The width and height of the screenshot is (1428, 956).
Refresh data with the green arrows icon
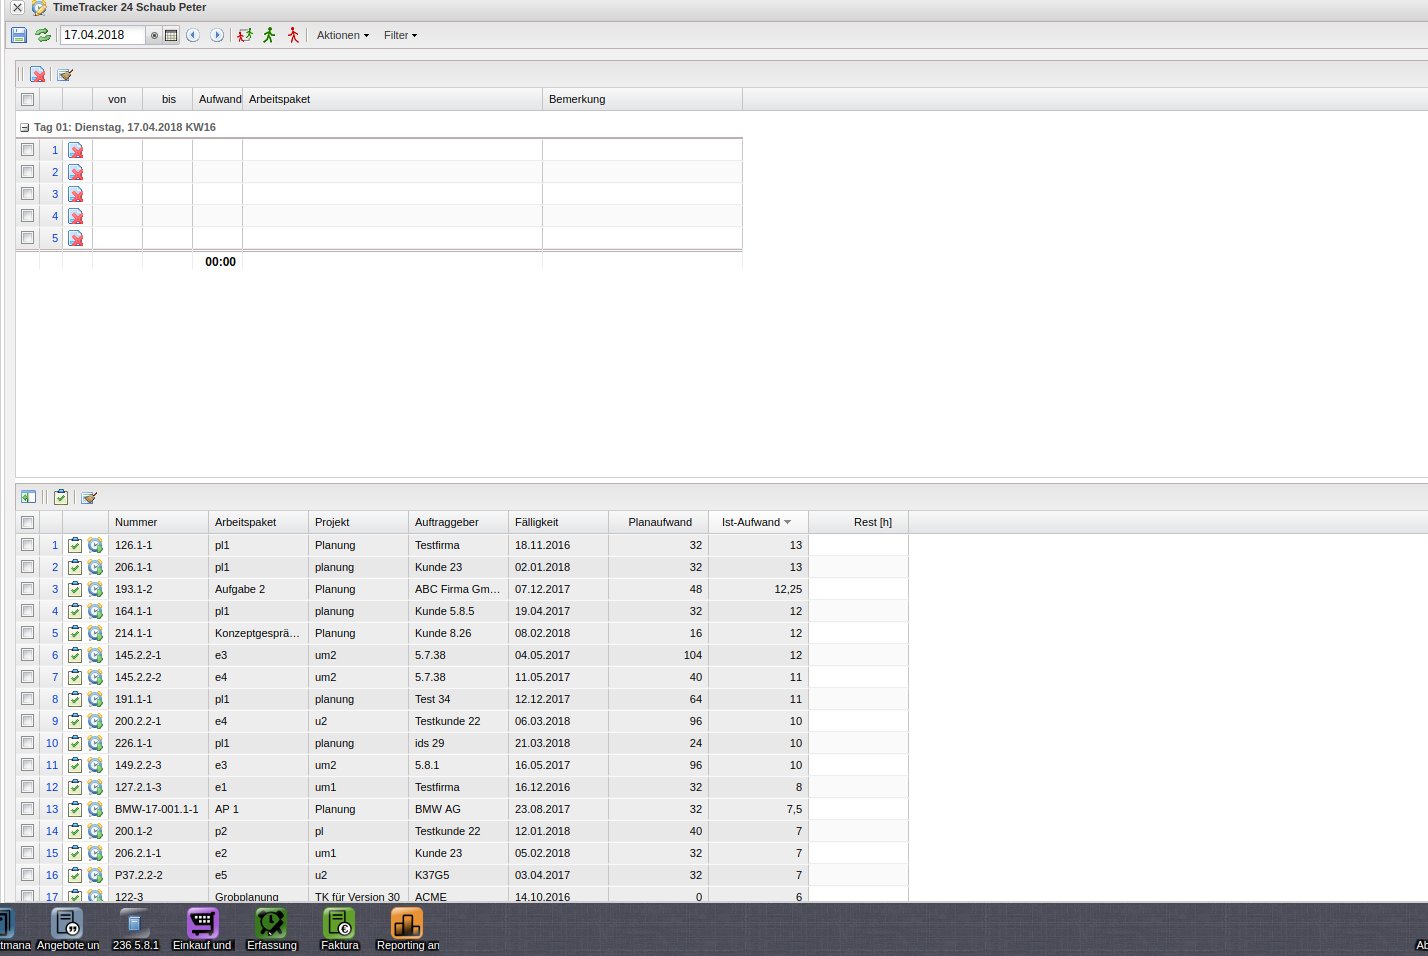[x=43, y=35]
